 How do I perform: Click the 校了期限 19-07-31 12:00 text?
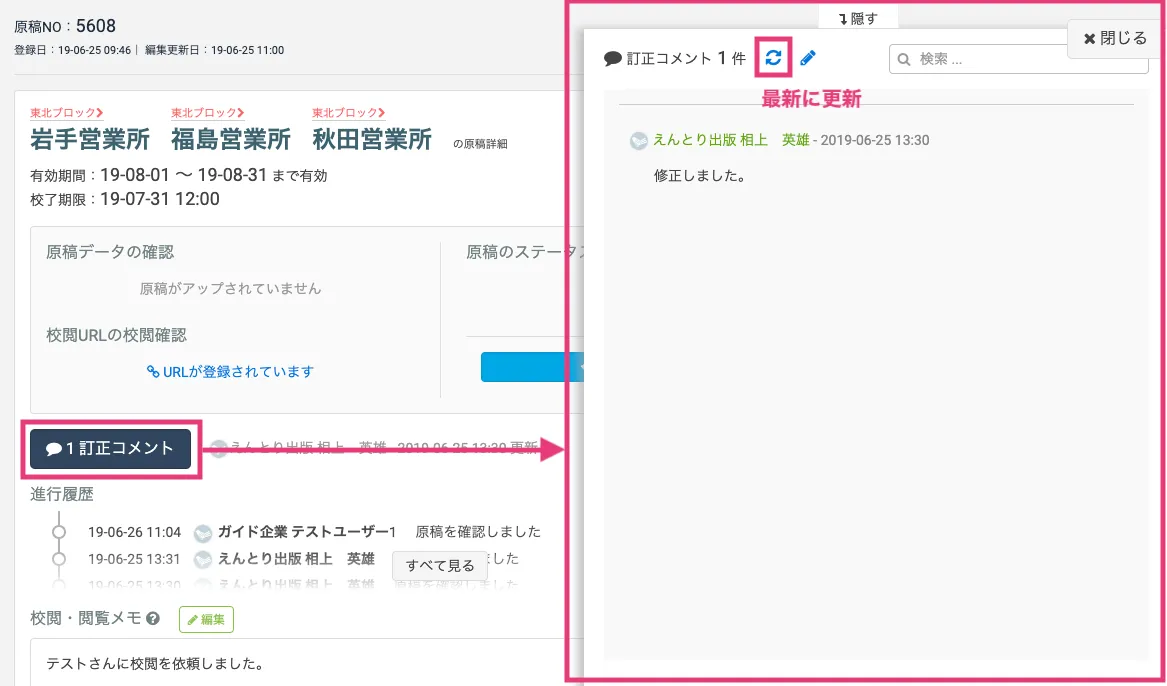pos(125,199)
